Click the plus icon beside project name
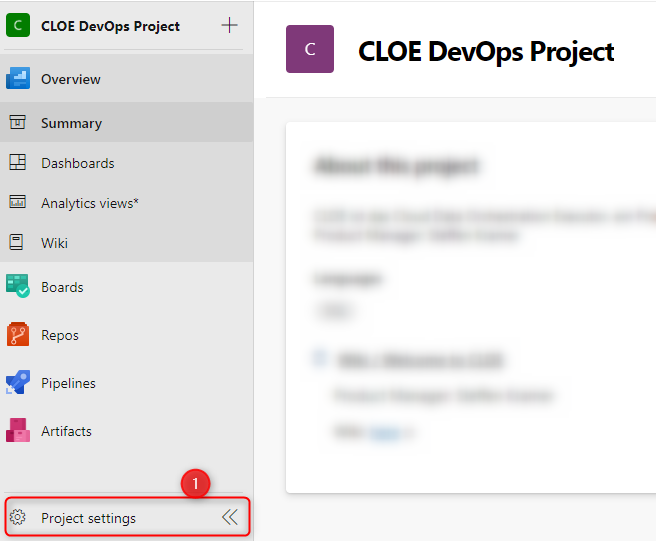Viewport: 656px width, 541px height. coord(229,26)
